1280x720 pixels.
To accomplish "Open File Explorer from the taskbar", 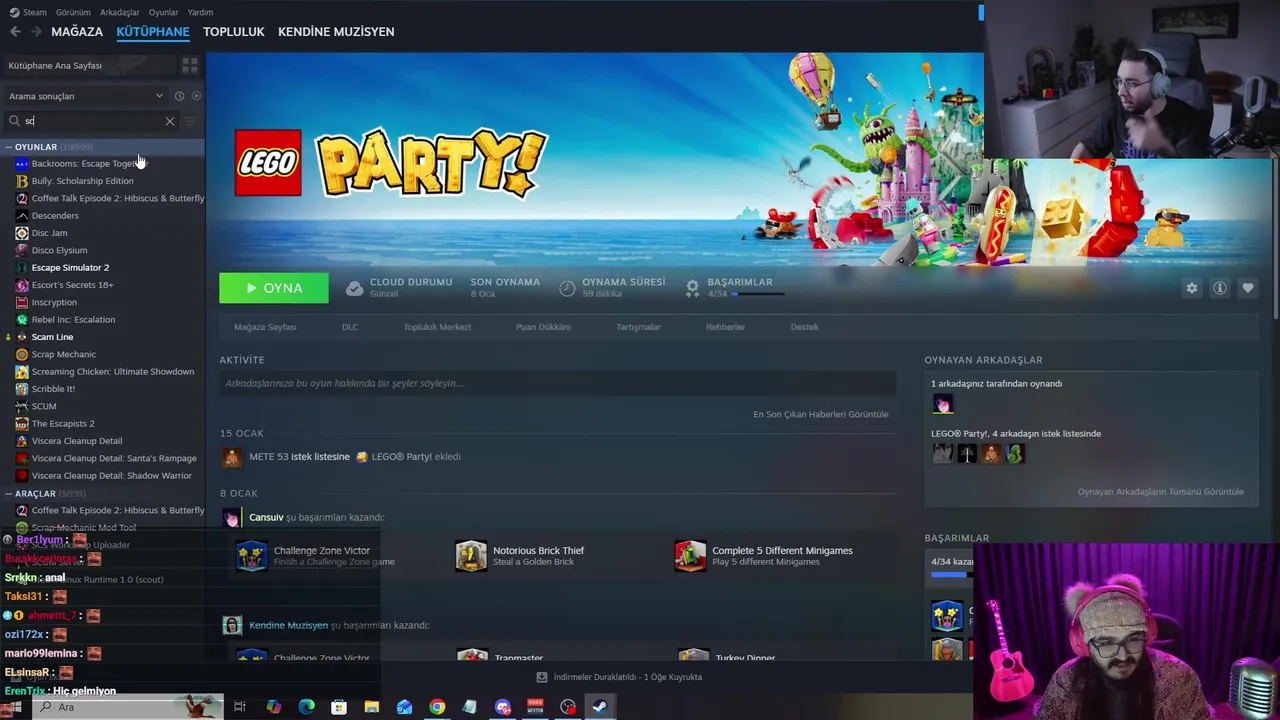I will pos(372,707).
